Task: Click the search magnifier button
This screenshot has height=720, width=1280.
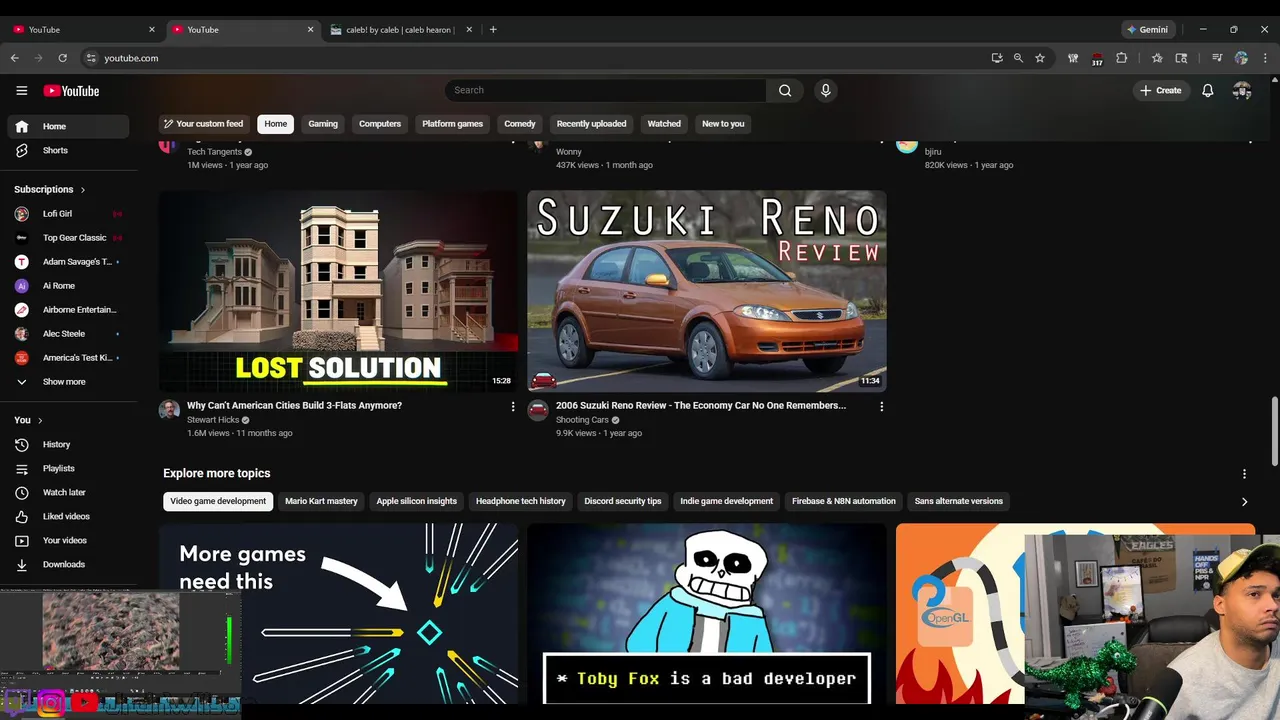Action: 785,90
